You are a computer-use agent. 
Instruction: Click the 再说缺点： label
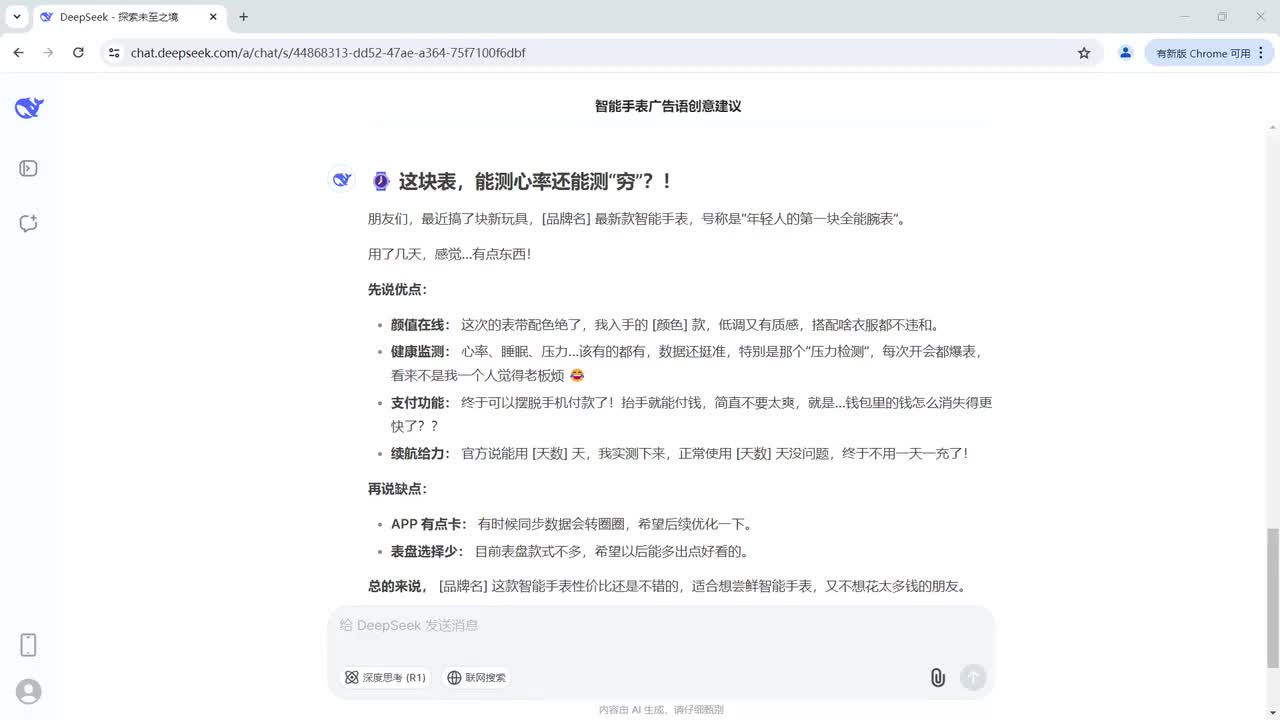click(x=397, y=489)
